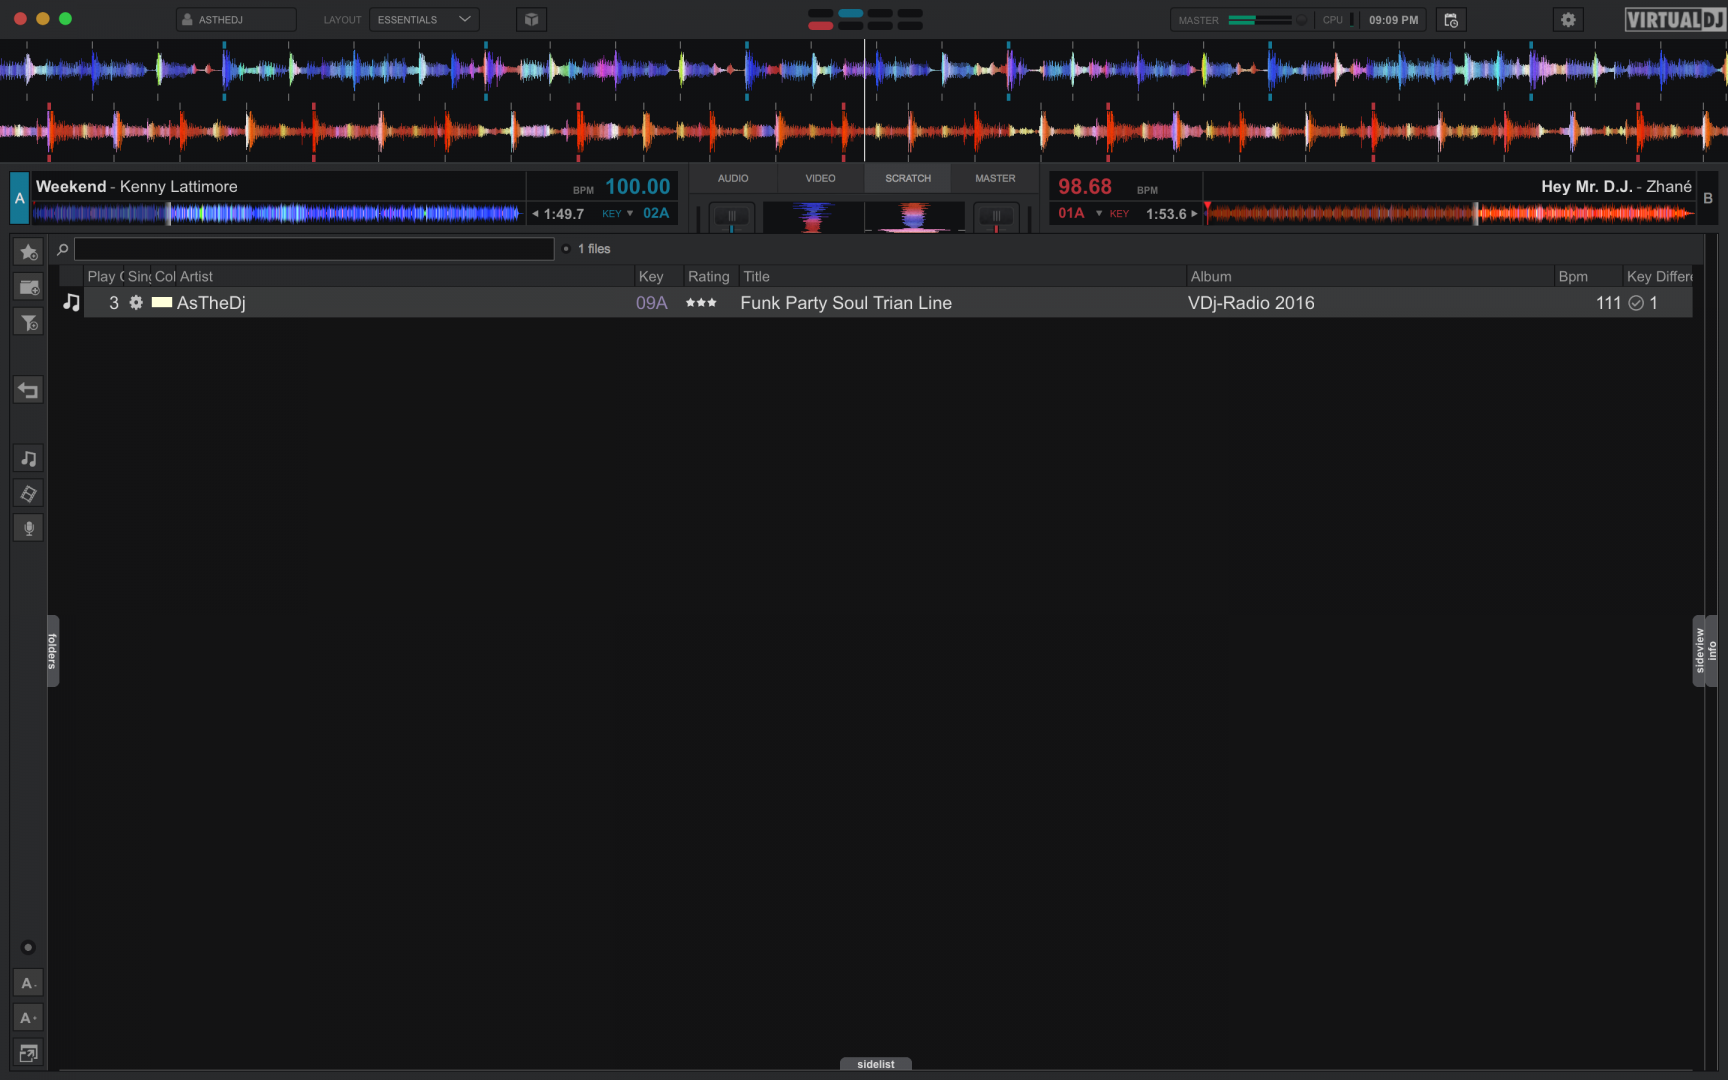The image size is (1728, 1080).
Task: Switch to the SCRATCH mixer tab
Action: [x=908, y=178]
